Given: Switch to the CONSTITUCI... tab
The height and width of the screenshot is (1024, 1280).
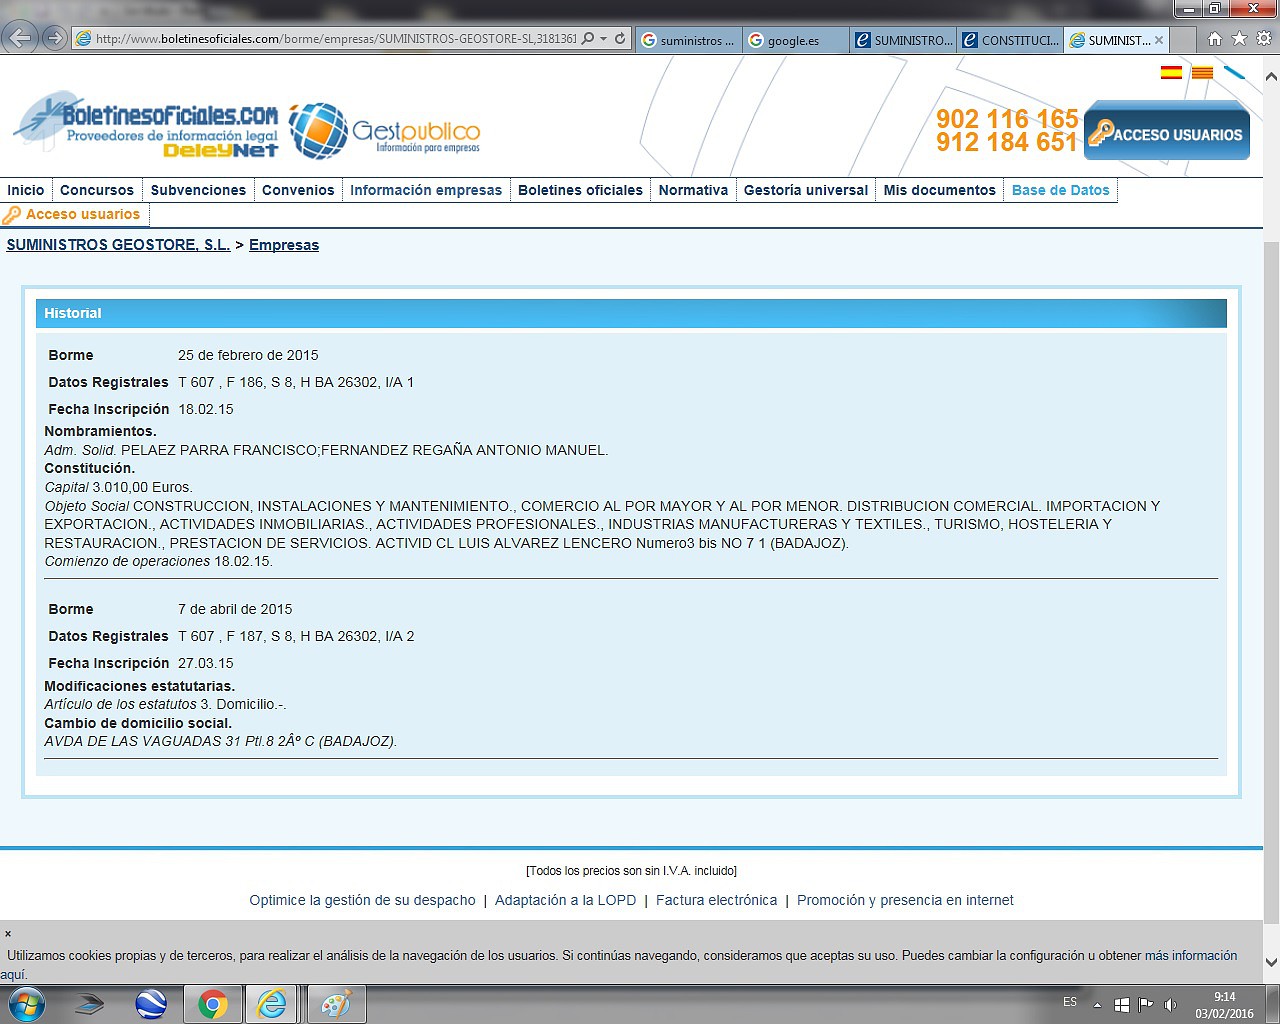Looking at the screenshot, I should (x=1010, y=40).
